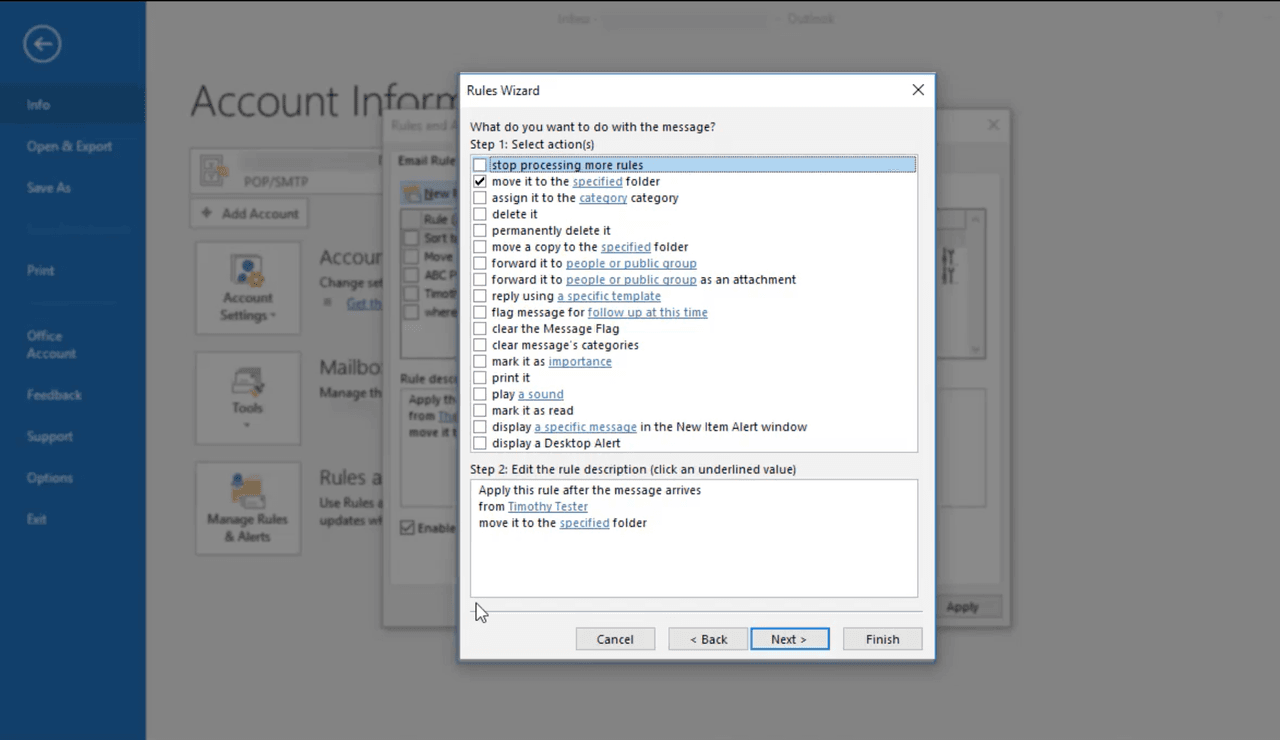
Task: Uncheck move it to the specified folder
Action: pyautogui.click(x=480, y=182)
